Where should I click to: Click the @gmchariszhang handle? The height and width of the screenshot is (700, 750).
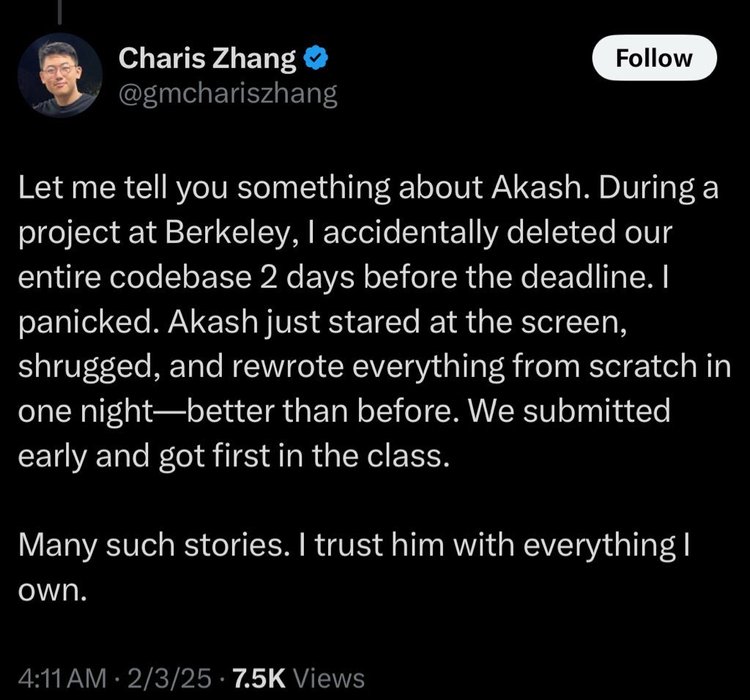pyautogui.click(x=228, y=93)
